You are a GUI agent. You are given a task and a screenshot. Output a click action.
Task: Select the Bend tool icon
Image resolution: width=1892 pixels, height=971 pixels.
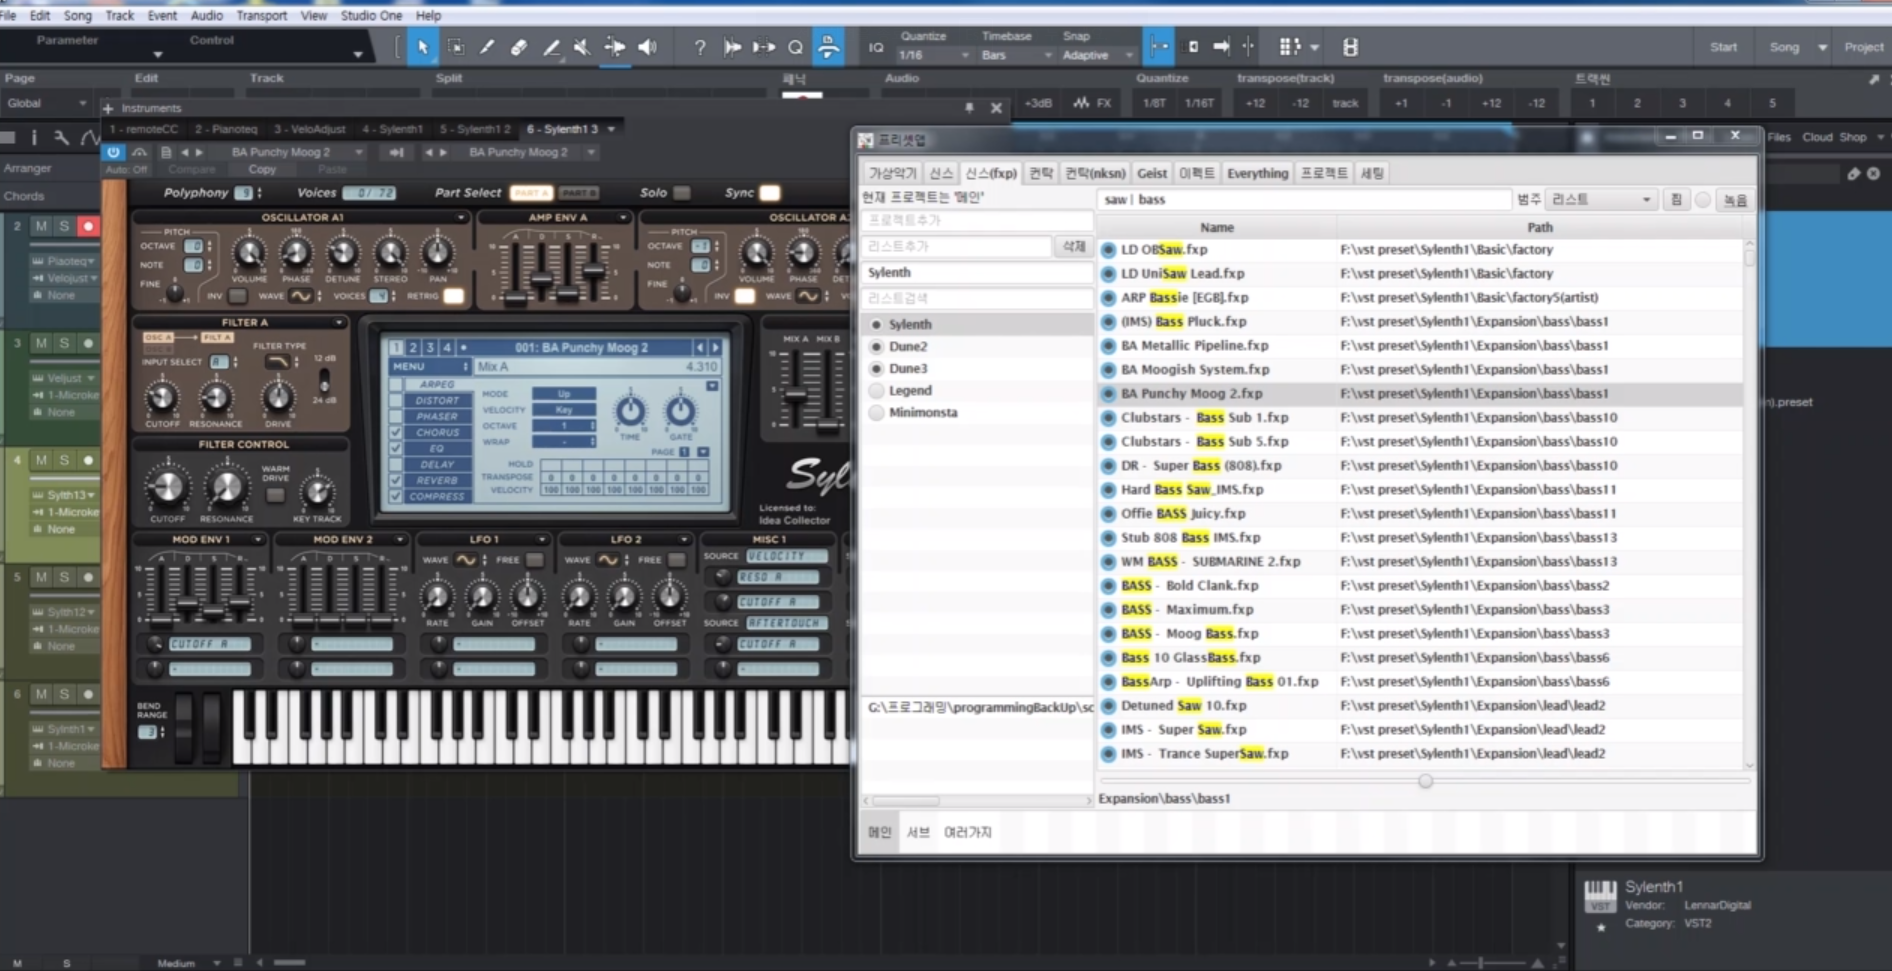click(615, 47)
